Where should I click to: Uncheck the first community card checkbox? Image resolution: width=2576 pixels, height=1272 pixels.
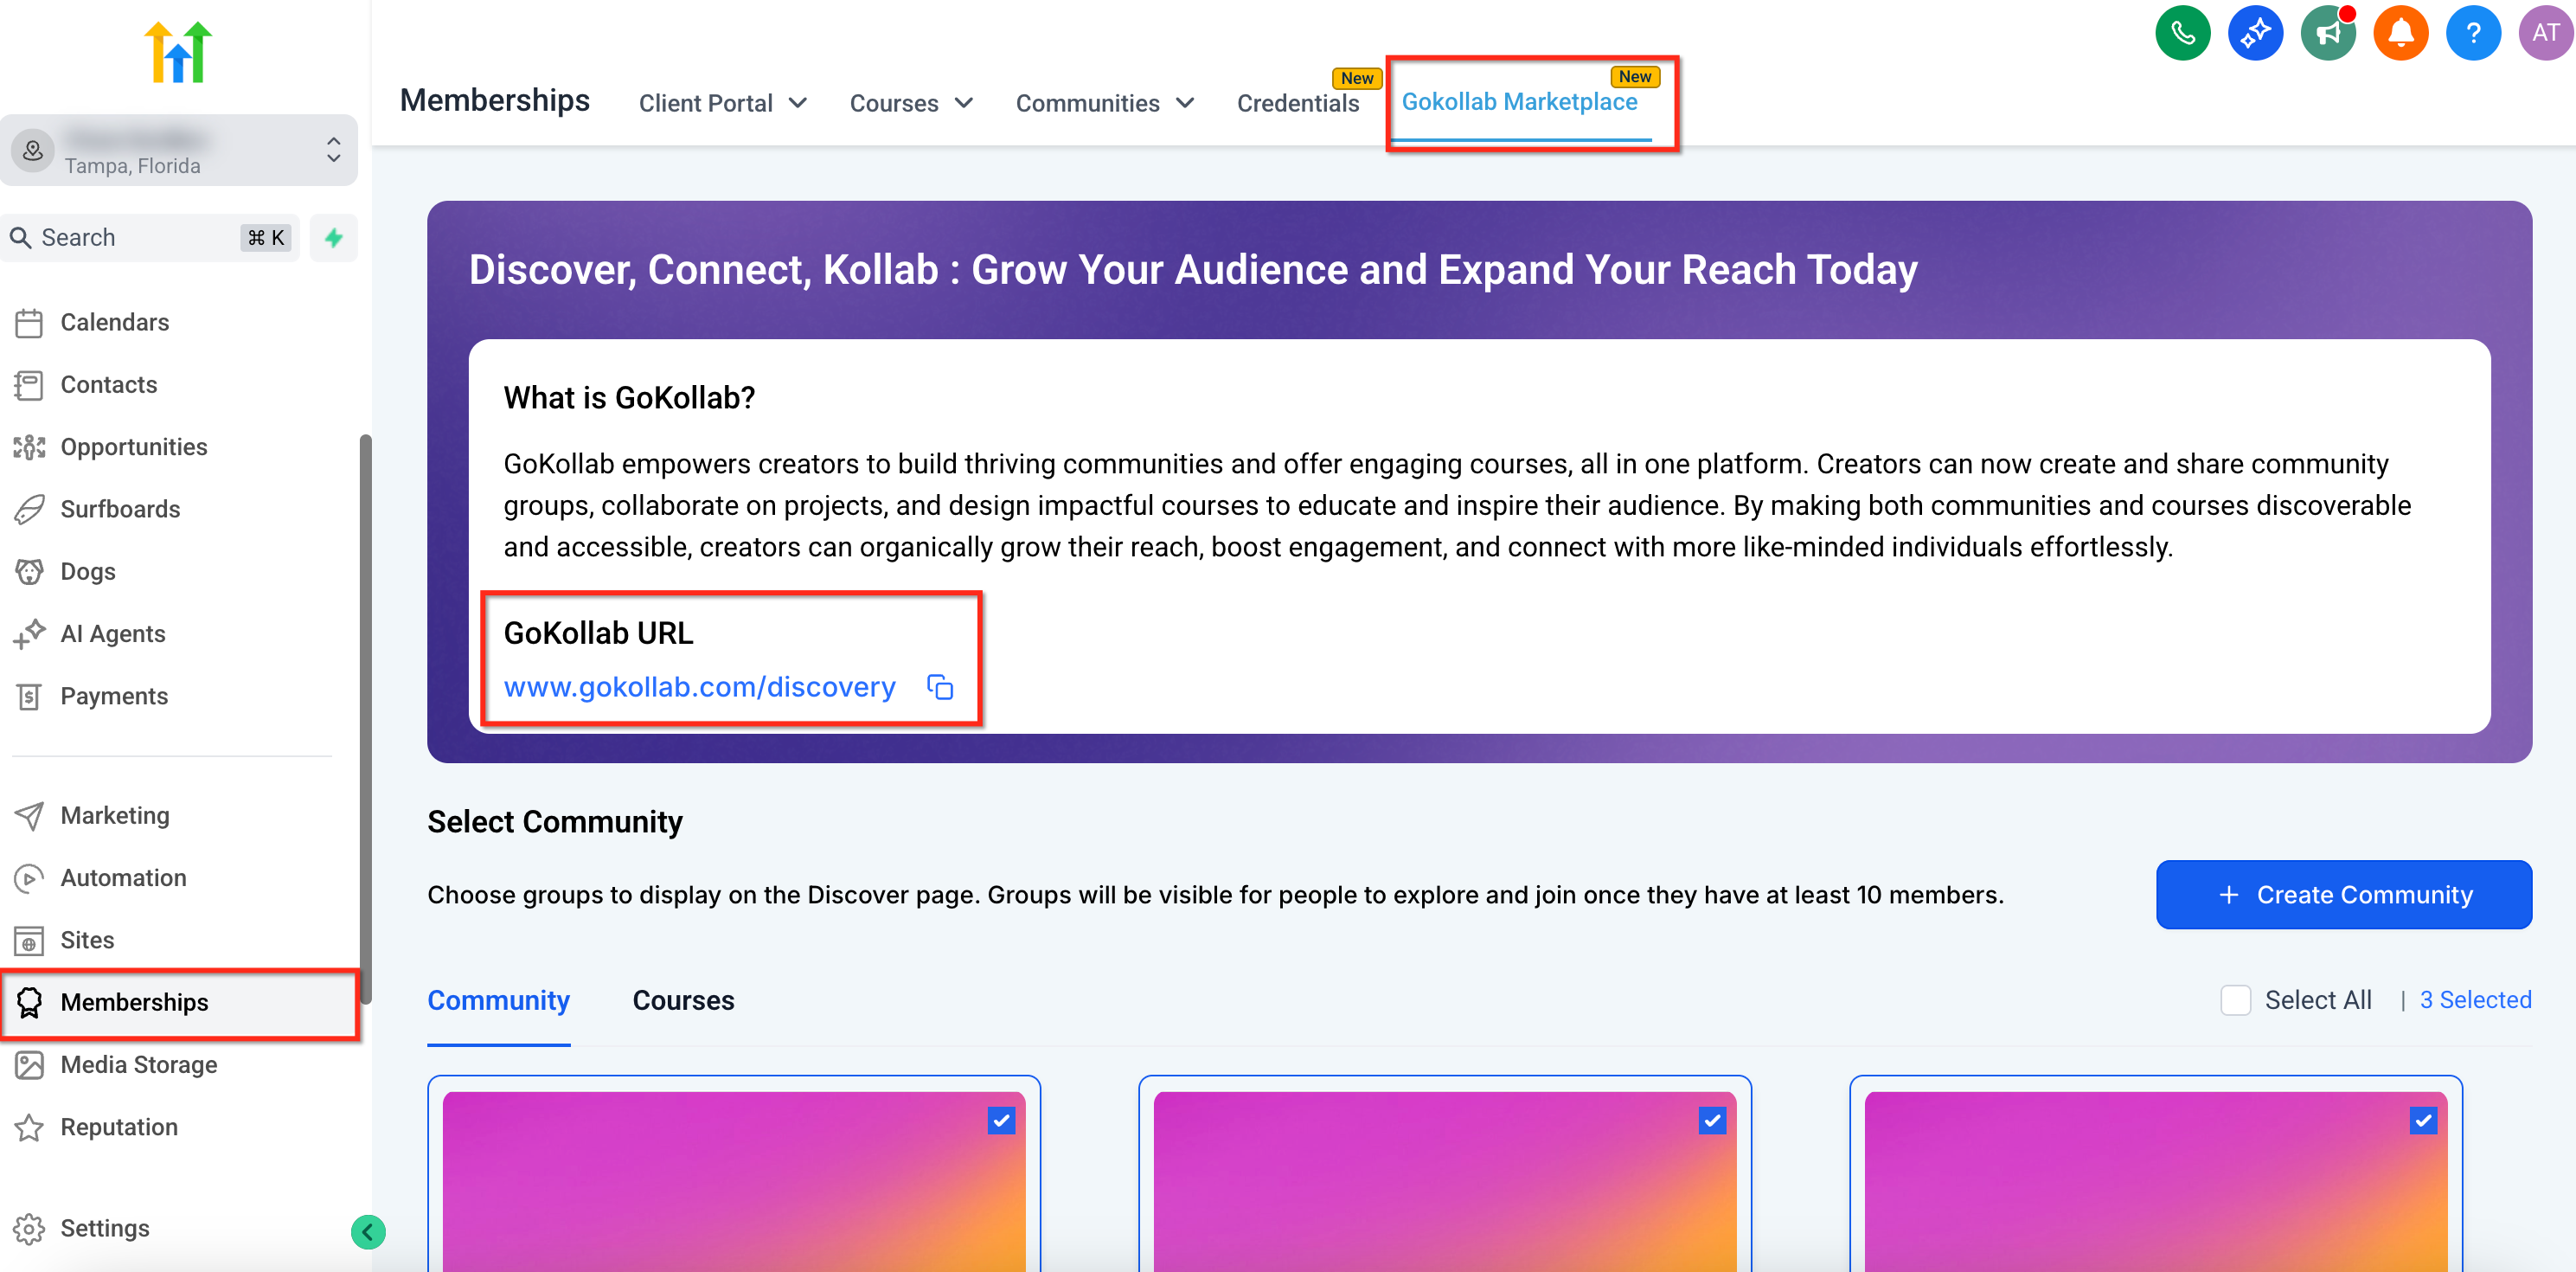pyautogui.click(x=1001, y=1120)
